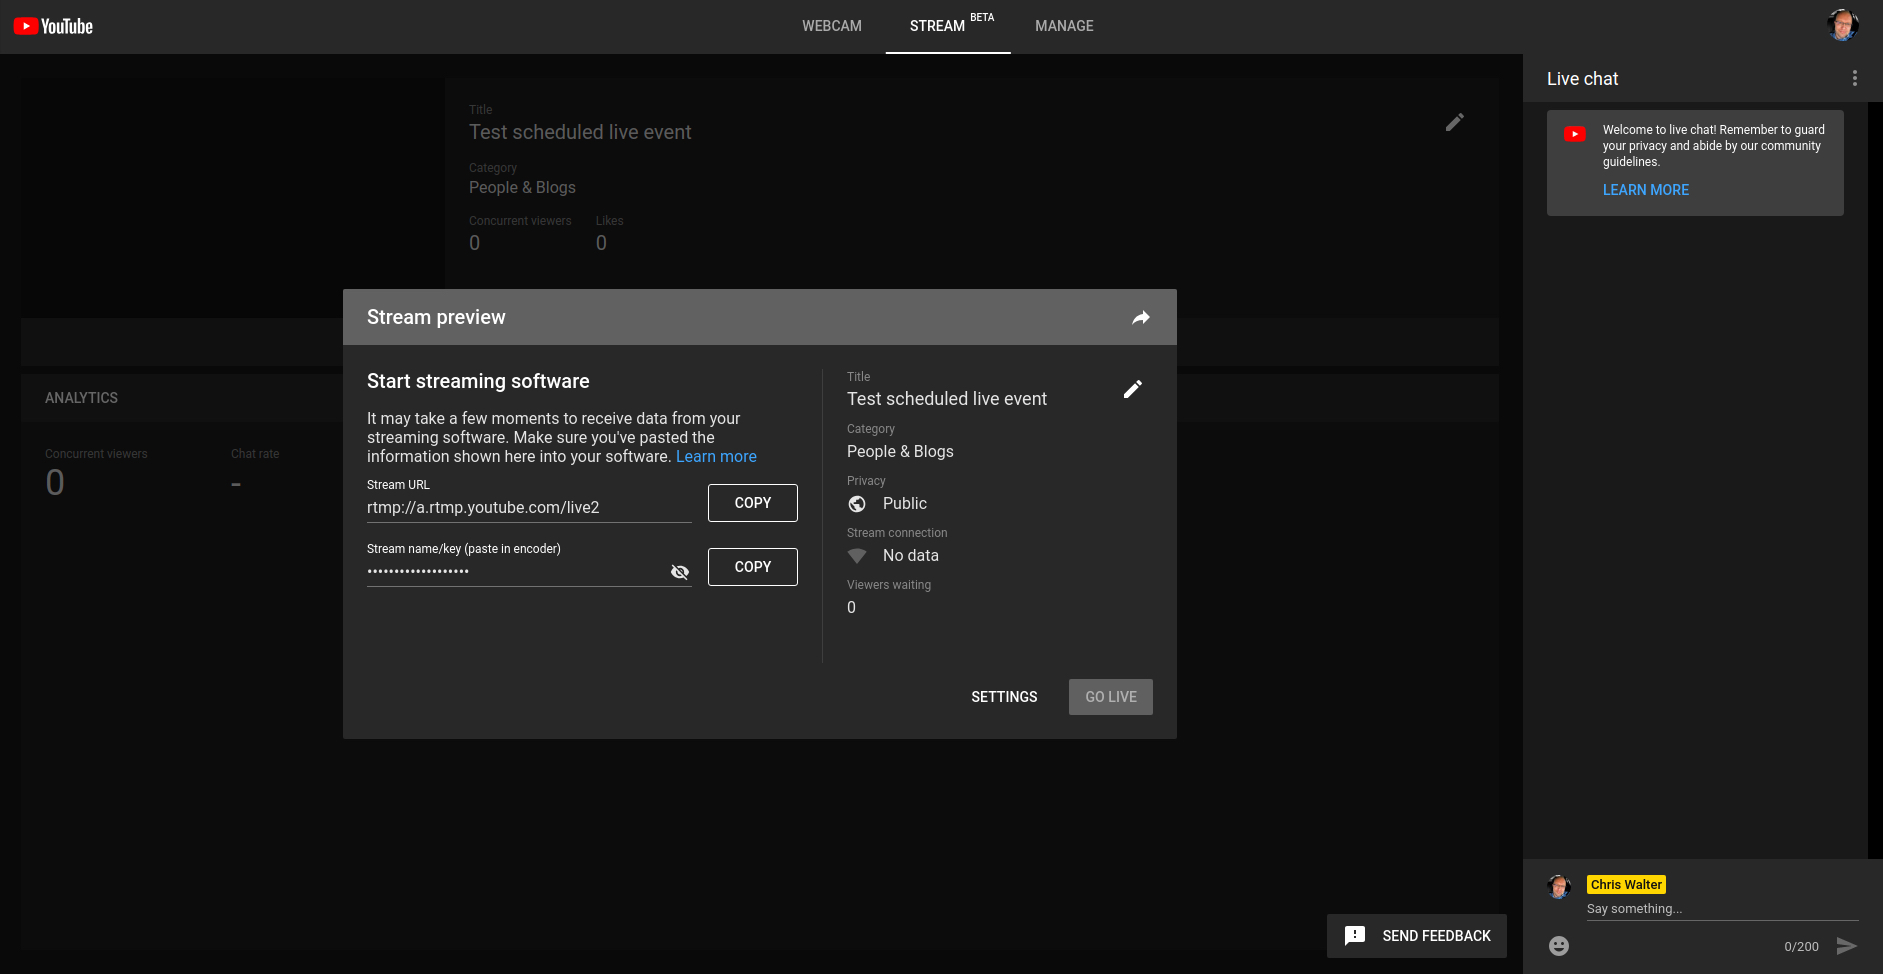Open Live chat three-dot options menu
This screenshot has width=1883, height=974.
click(1854, 78)
